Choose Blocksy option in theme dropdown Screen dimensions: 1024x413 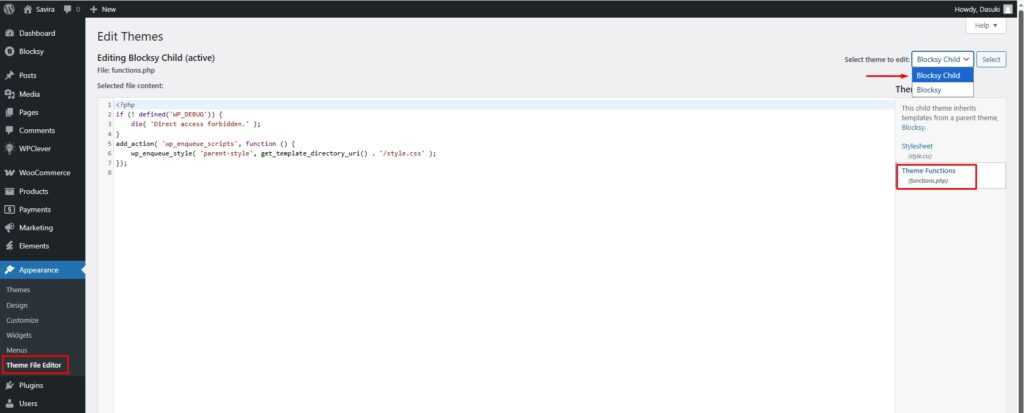(942, 90)
